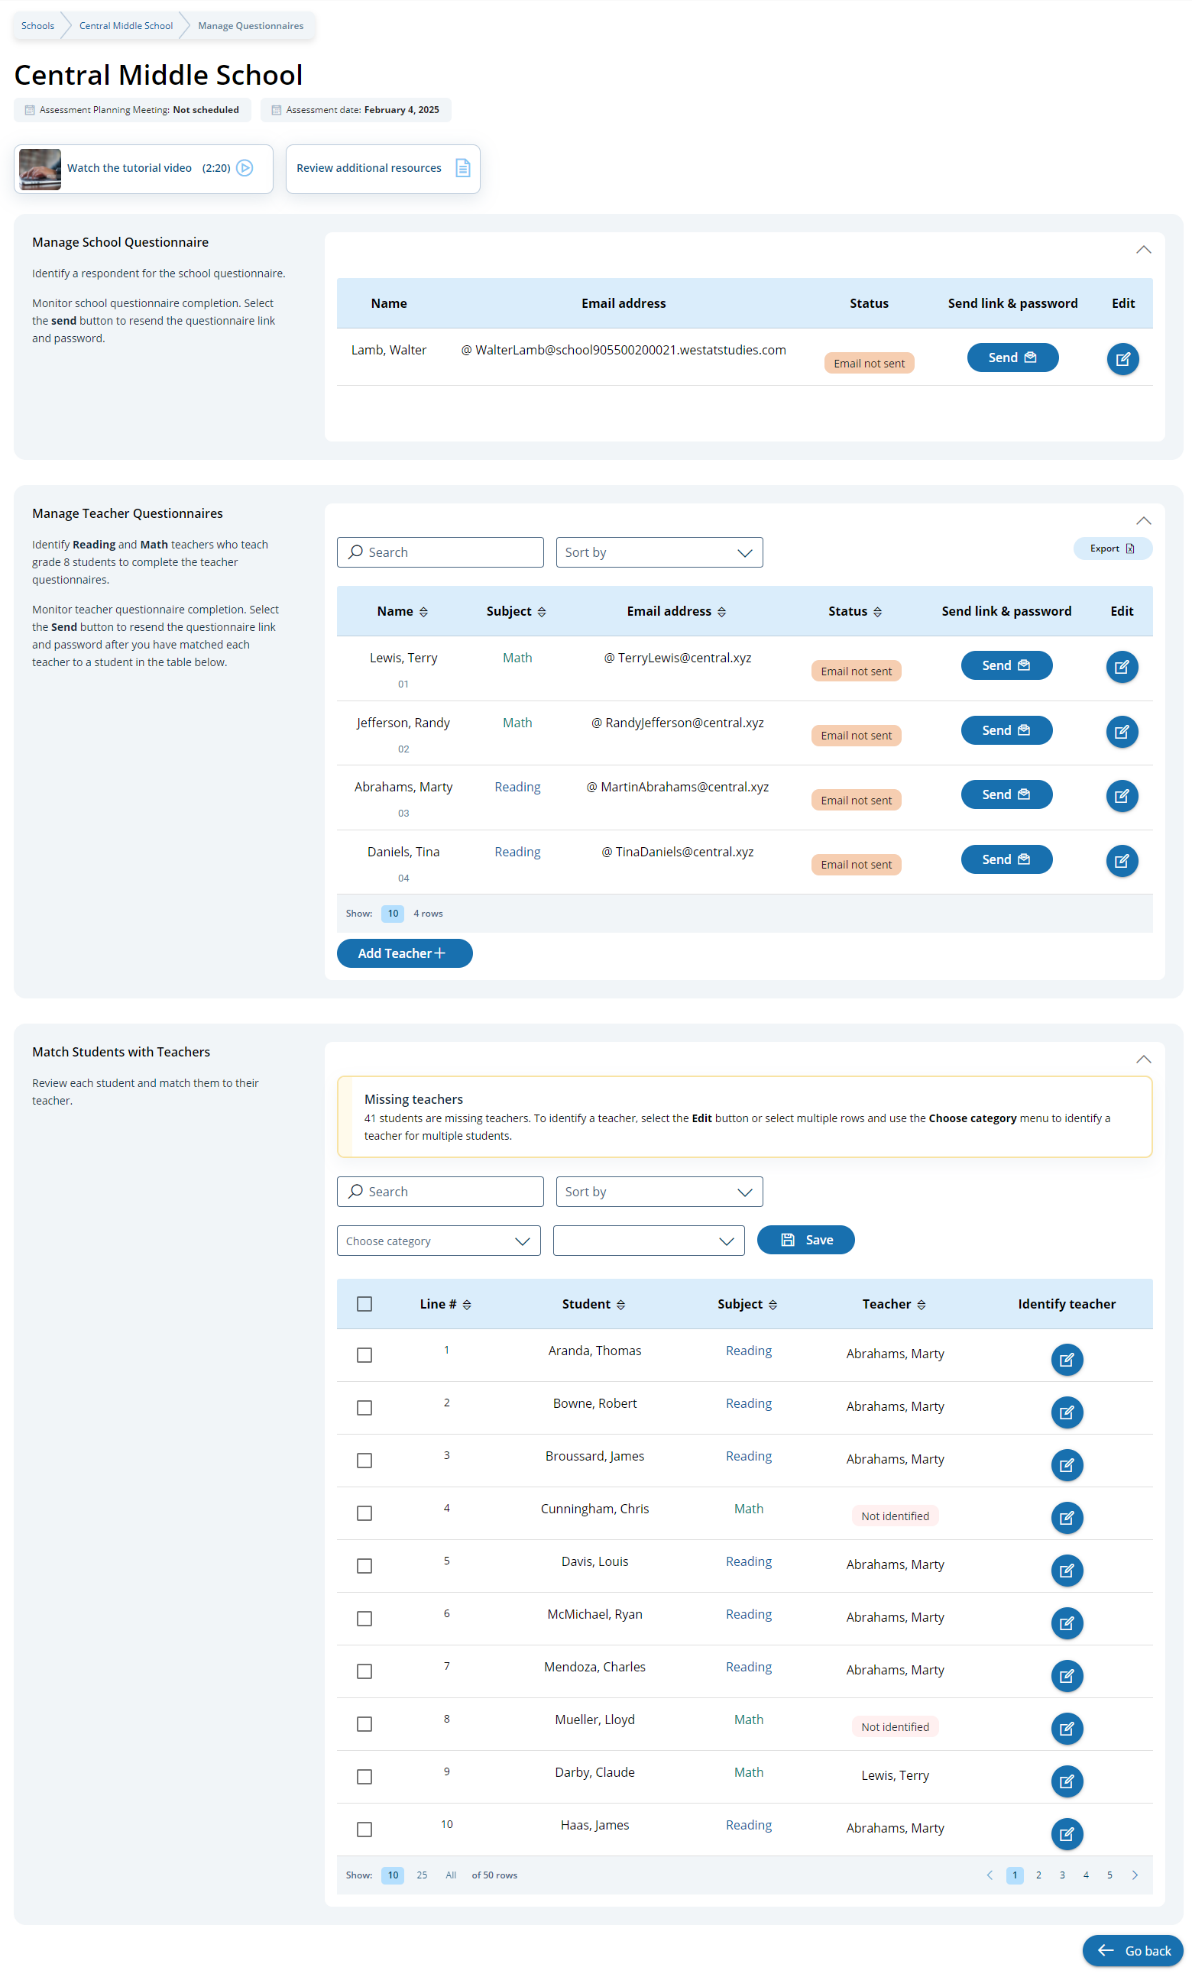Go to Schools breadcrumb
The image size is (1192, 1980).
tap(38, 26)
